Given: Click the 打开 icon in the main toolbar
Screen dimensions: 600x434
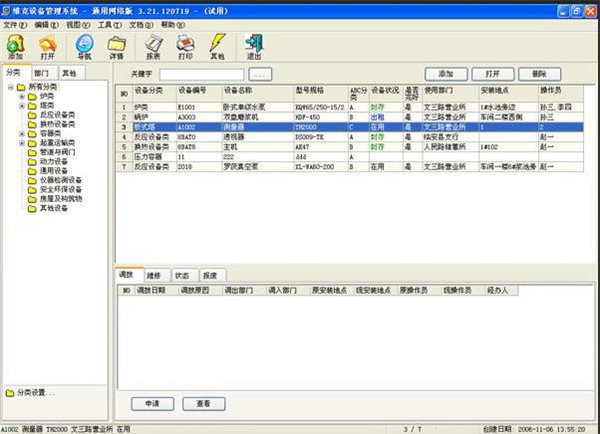Looking at the screenshot, I should 47,47.
